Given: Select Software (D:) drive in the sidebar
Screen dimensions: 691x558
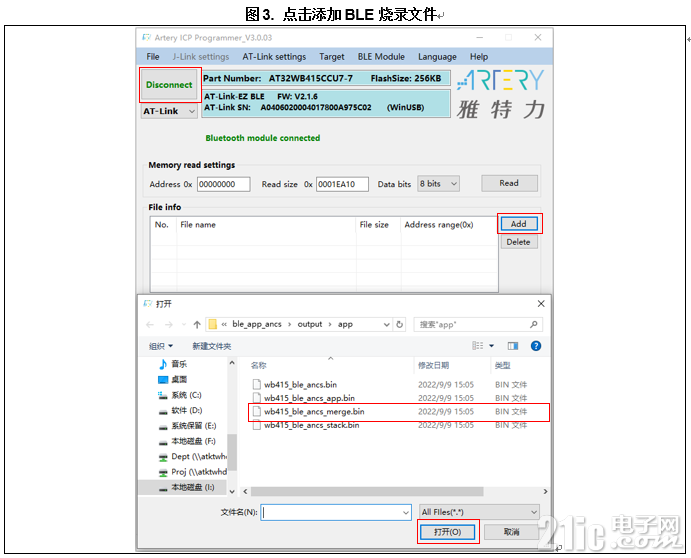Looking at the screenshot, I should point(186,410).
